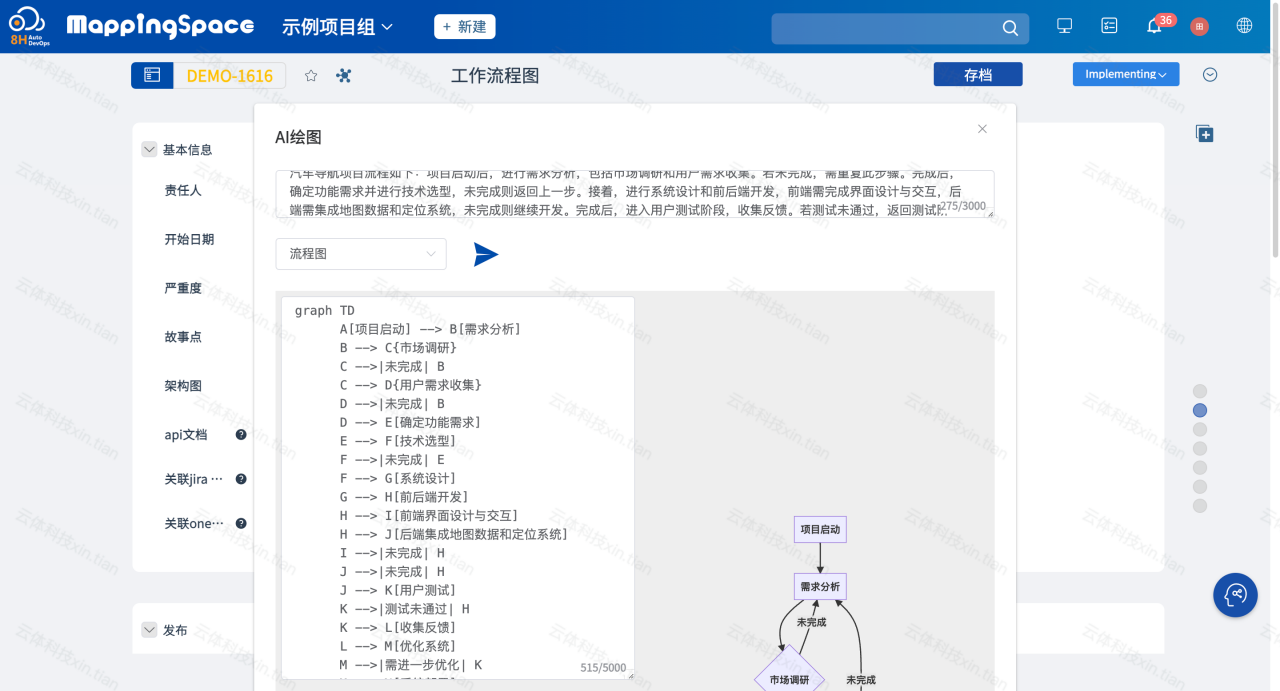This screenshot has width=1280, height=691.
Task: Click the graph TD code line
Action: [325, 310]
